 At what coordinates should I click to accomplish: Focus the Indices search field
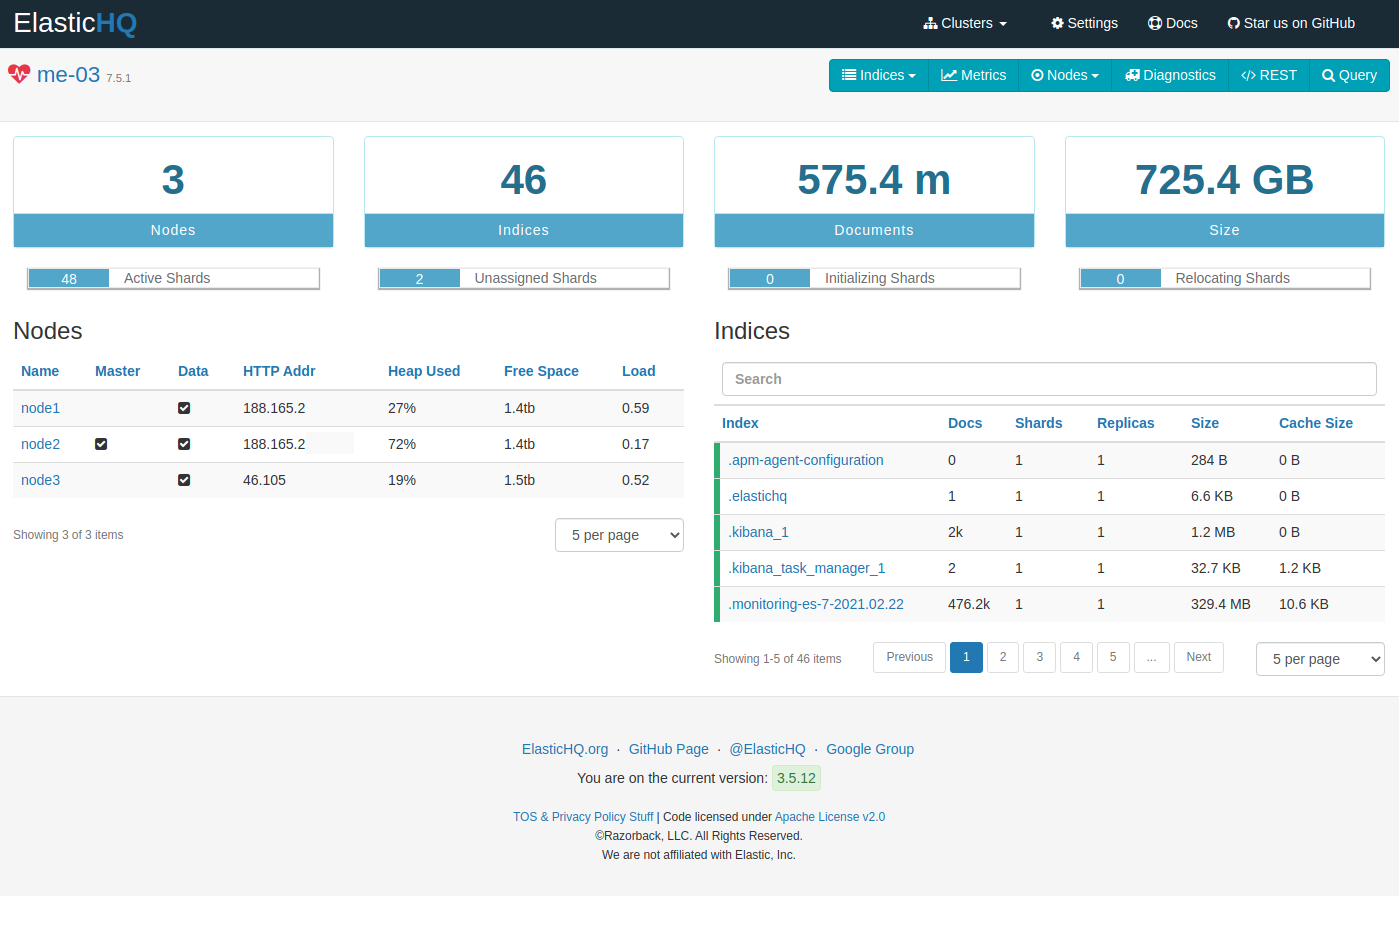(1049, 379)
